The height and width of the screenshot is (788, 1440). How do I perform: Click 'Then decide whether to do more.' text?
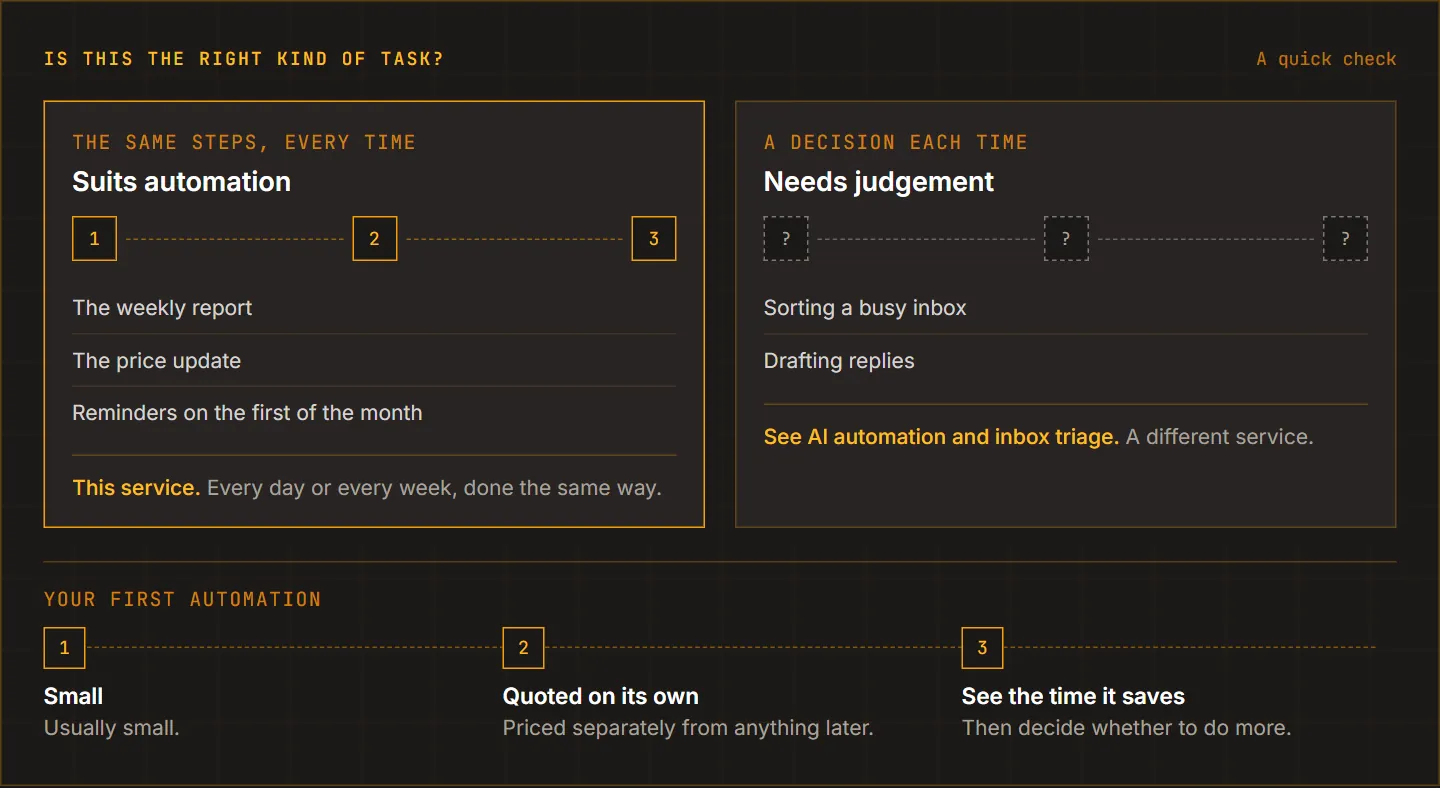tap(1126, 728)
